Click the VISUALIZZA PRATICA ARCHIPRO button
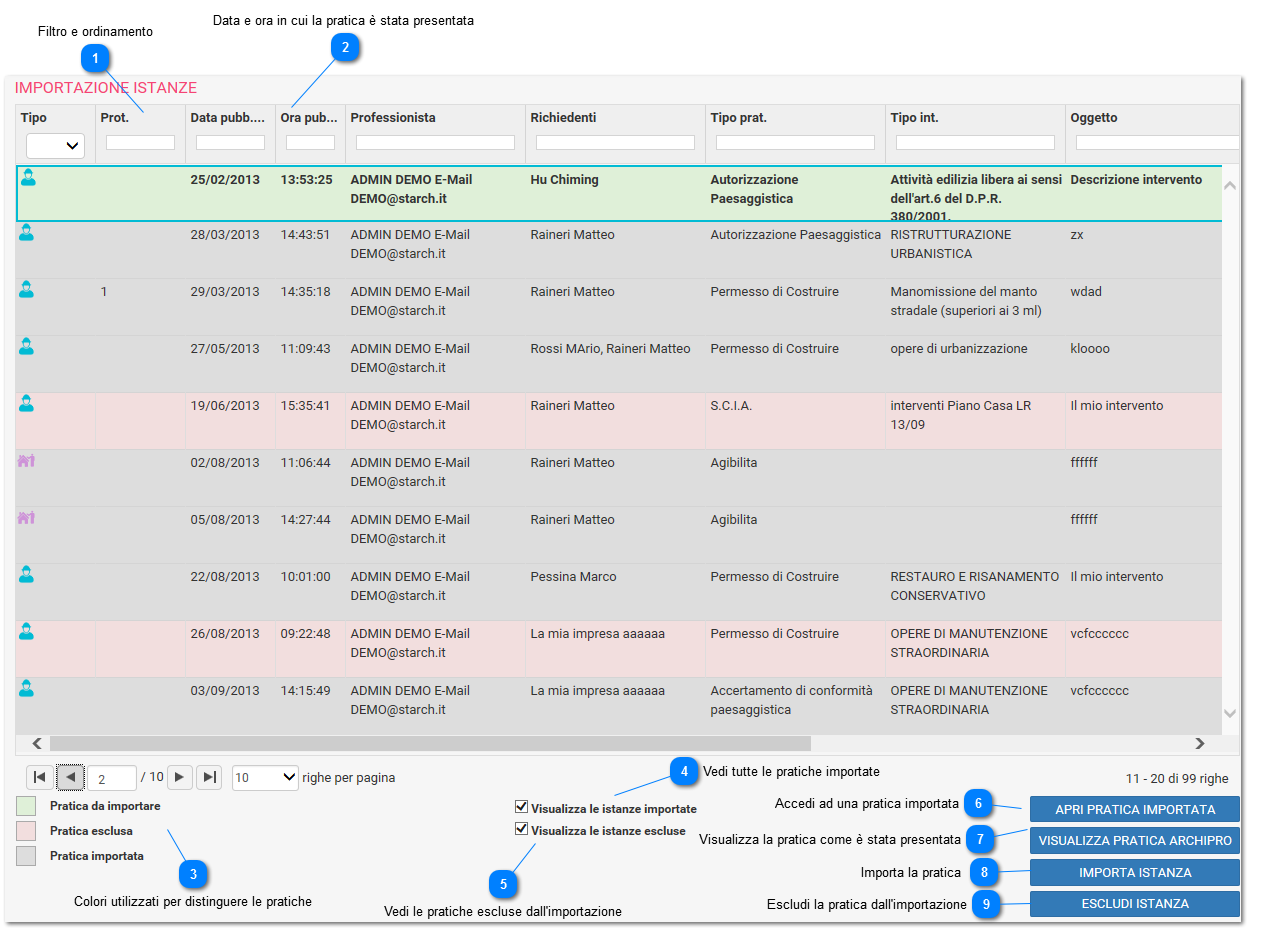 pyautogui.click(x=1135, y=841)
